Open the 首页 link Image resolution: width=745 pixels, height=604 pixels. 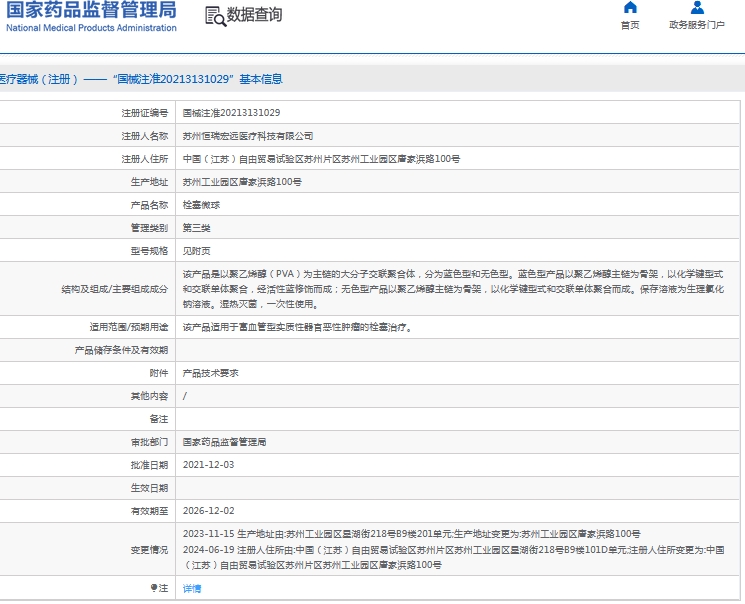click(x=630, y=25)
